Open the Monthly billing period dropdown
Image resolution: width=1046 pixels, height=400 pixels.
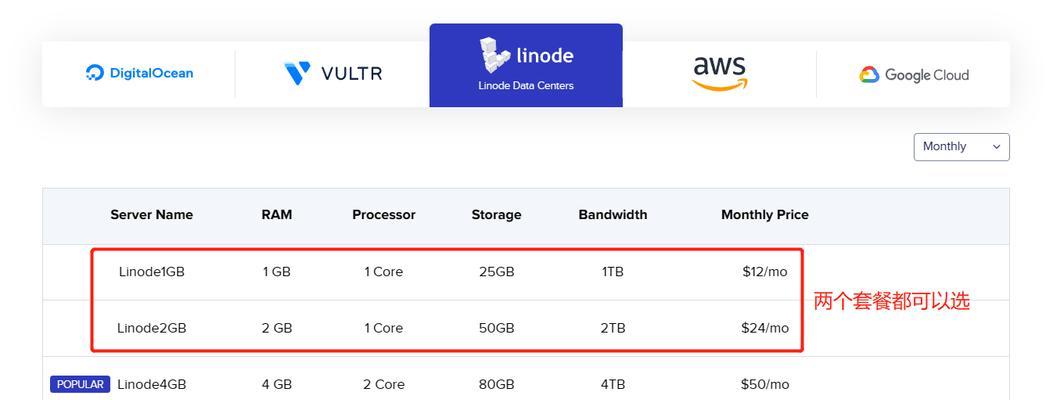tap(961, 147)
